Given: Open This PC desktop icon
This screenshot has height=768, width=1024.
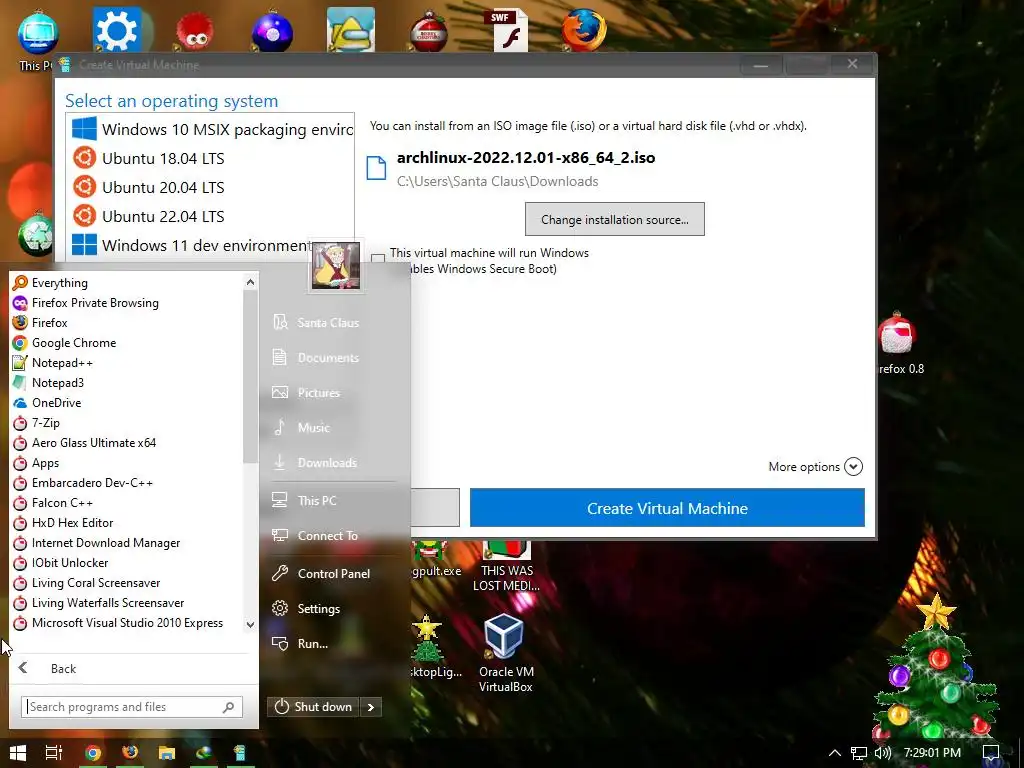Looking at the screenshot, I should point(37,40).
